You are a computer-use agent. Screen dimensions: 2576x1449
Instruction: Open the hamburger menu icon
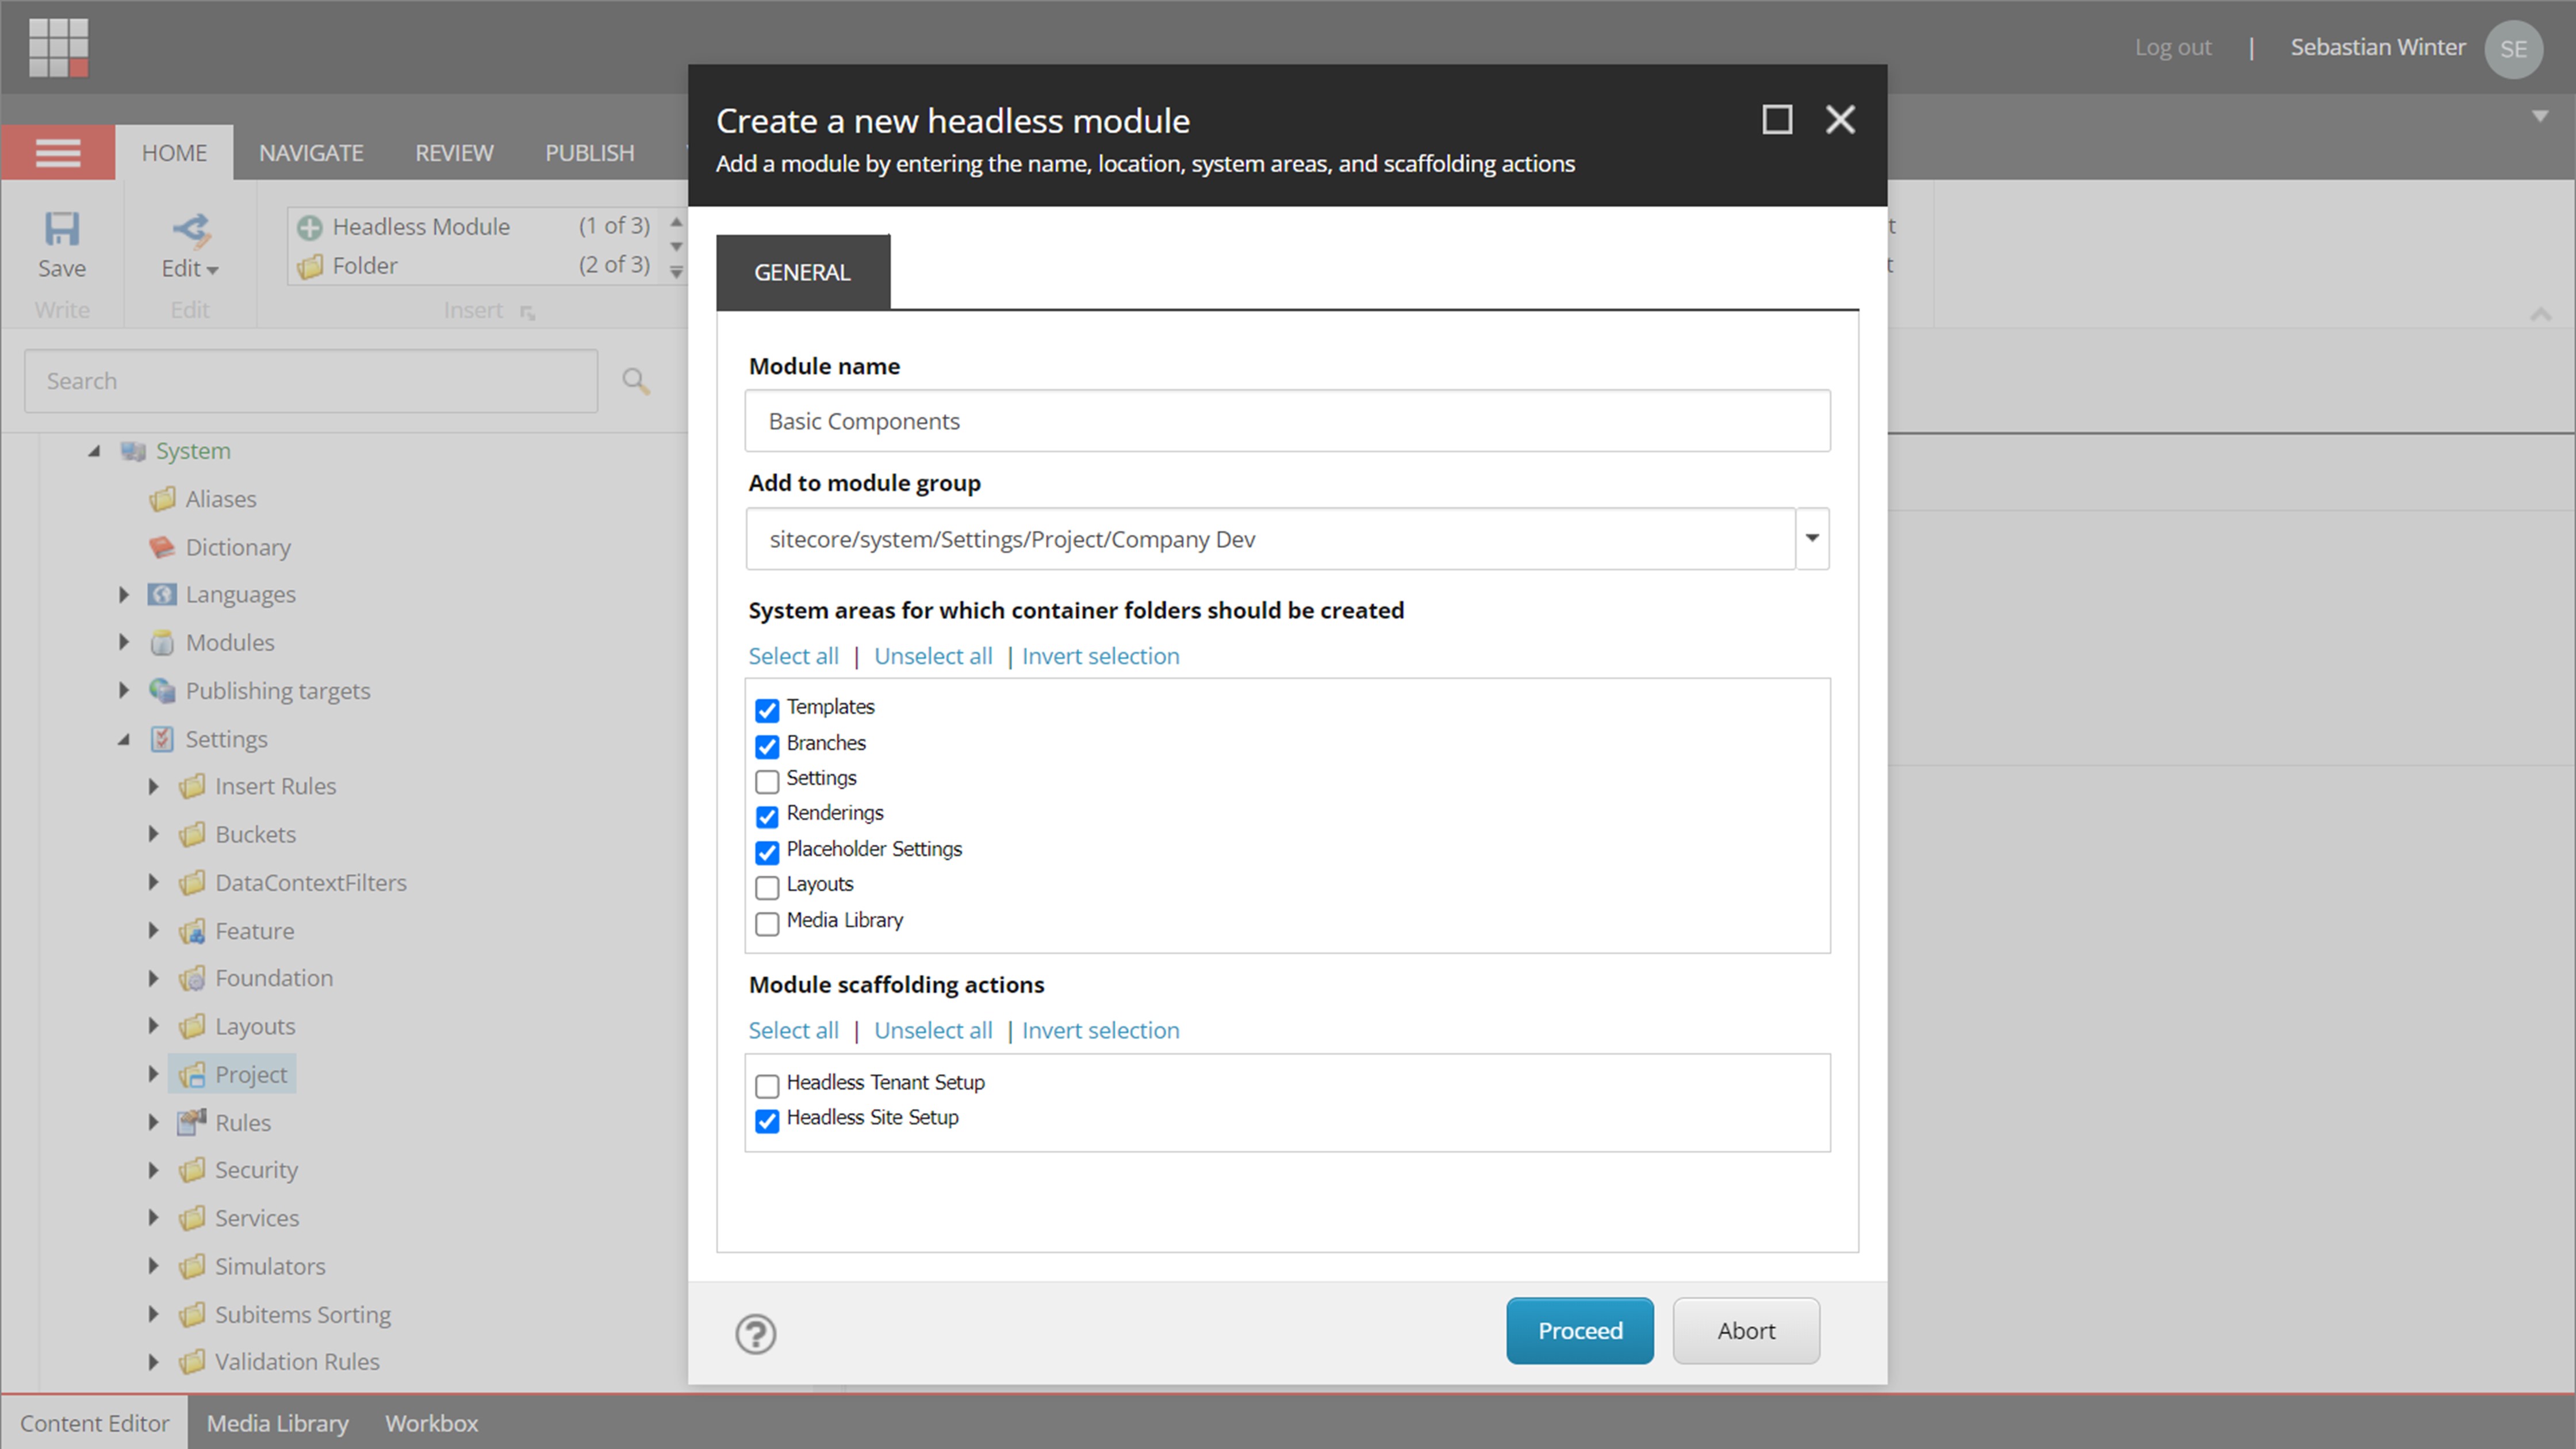coord(57,152)
